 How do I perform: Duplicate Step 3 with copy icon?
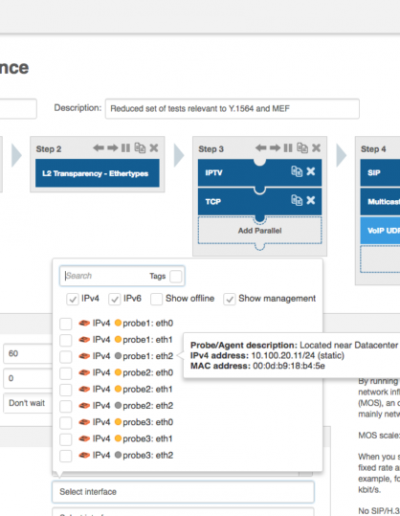pyautogui.click(x=302, y=148)
